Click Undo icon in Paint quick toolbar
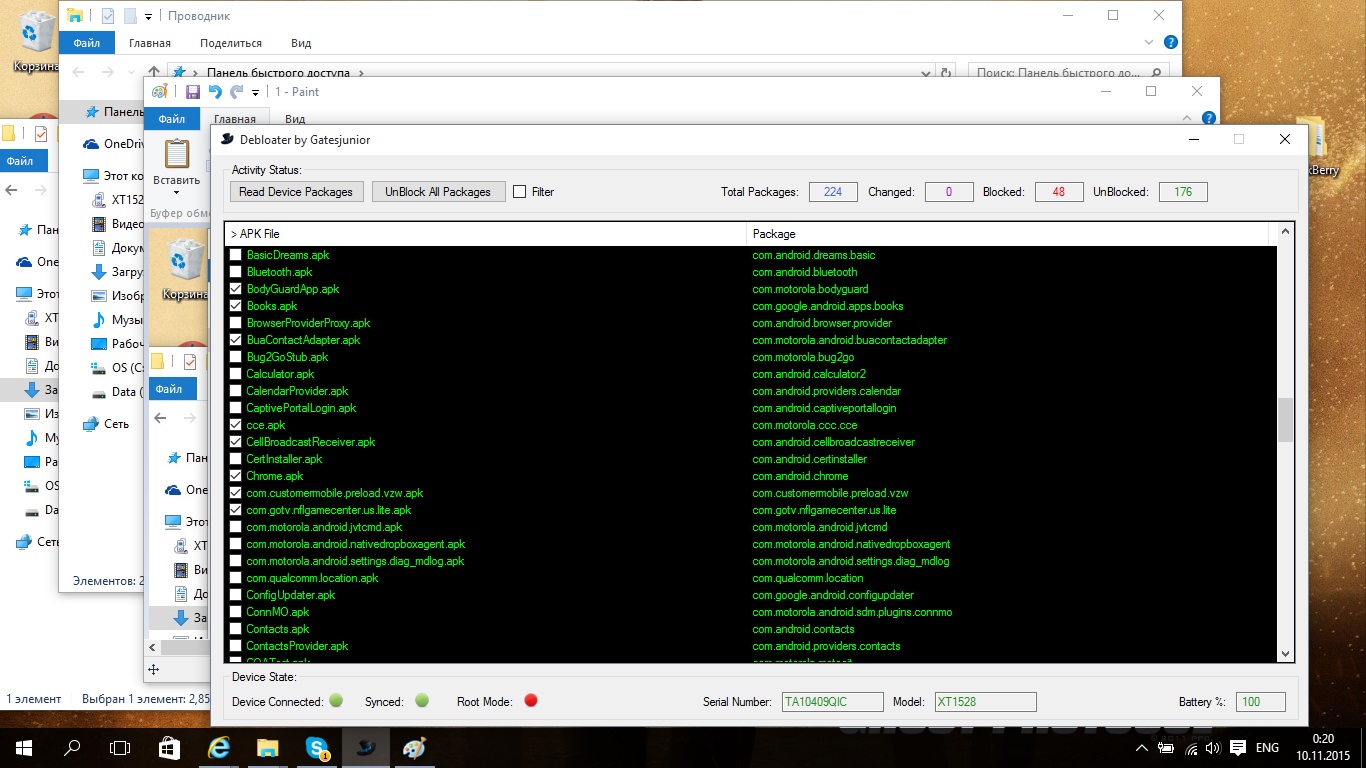The height and width of the screenshot is (768, 1366). point(214,92)
